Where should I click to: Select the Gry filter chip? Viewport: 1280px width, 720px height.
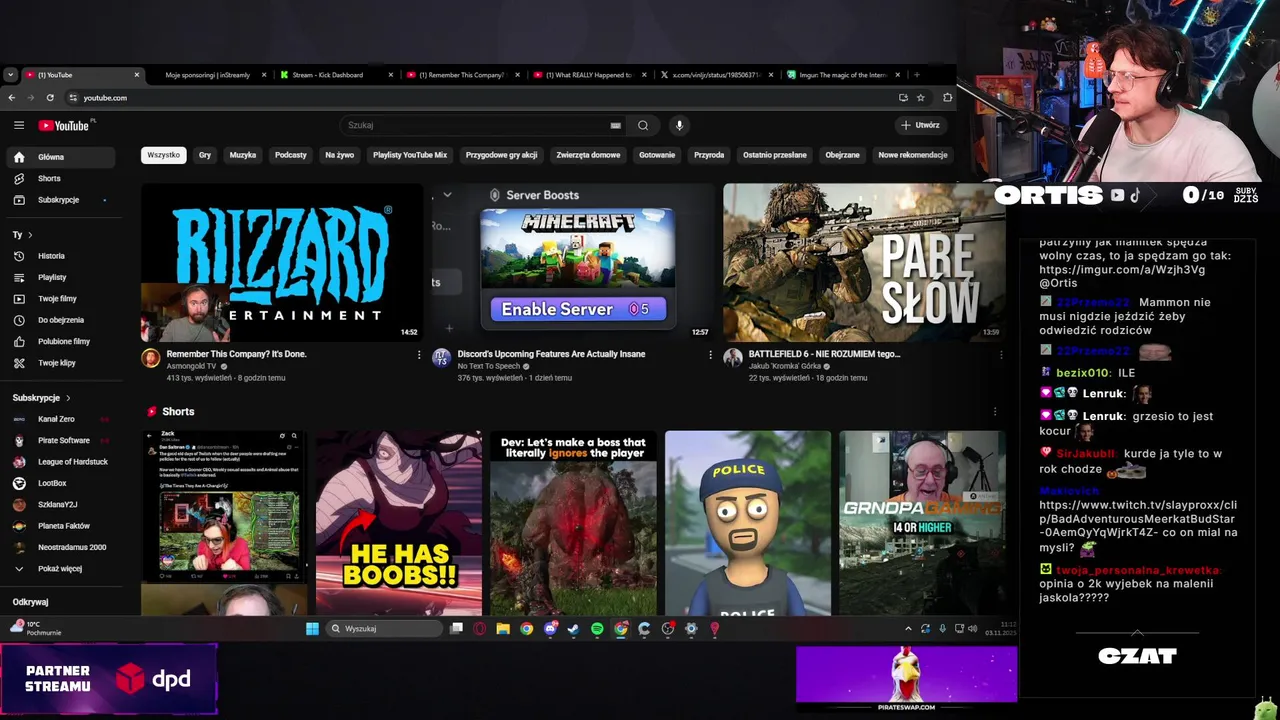point(205,155)
